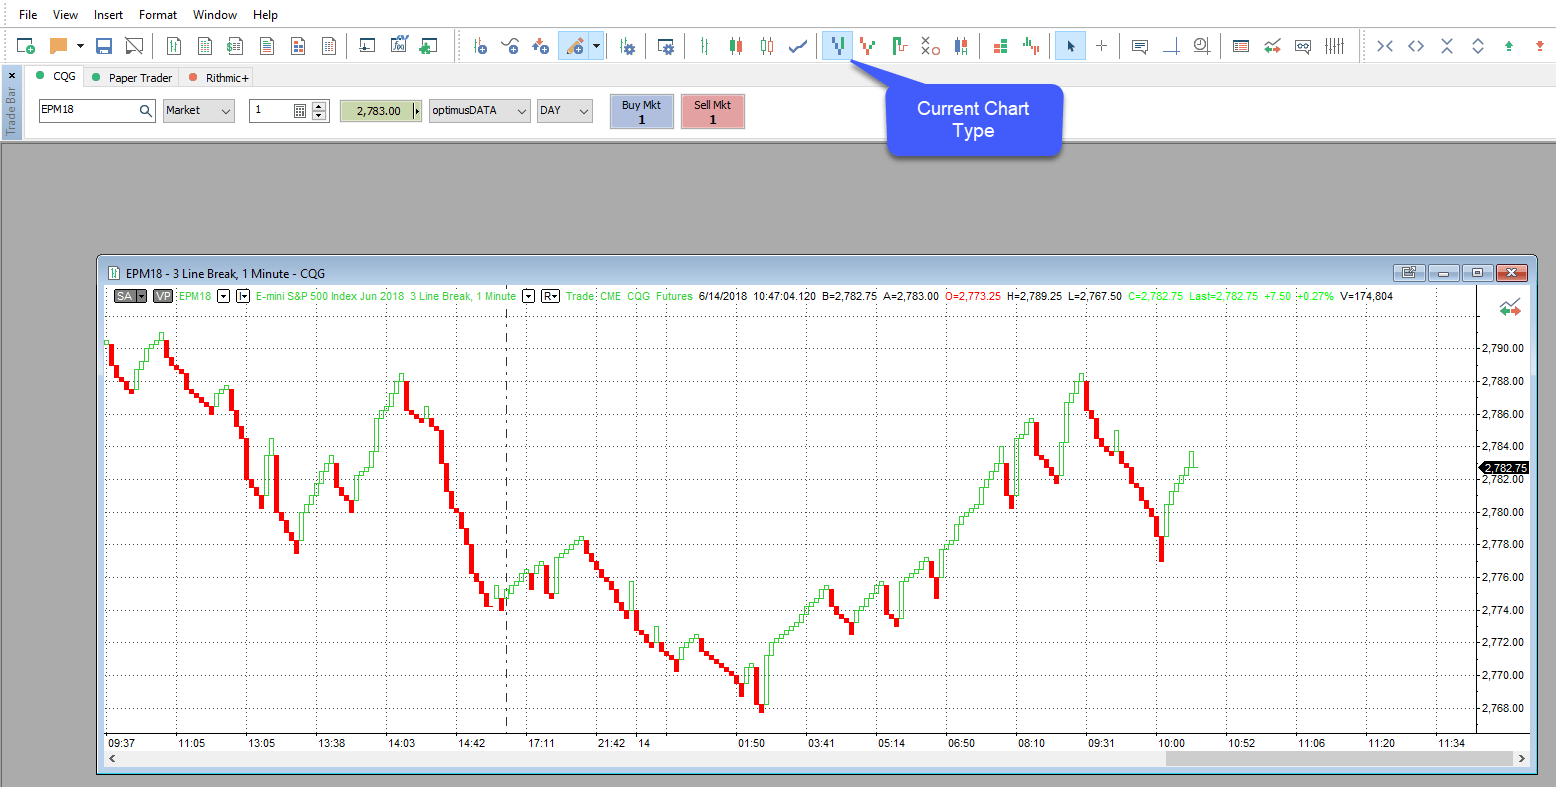1556x787 pixels.
Task: Open the Help menu
Action: [265, 15]
